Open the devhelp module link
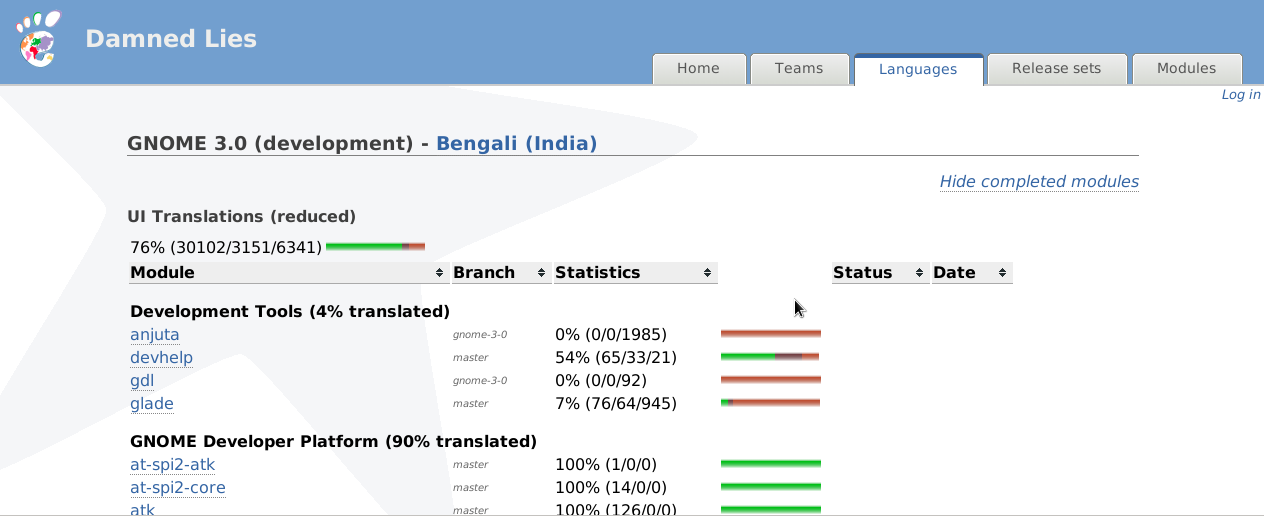The image size is (1264, 516). [x=161, y=357]
